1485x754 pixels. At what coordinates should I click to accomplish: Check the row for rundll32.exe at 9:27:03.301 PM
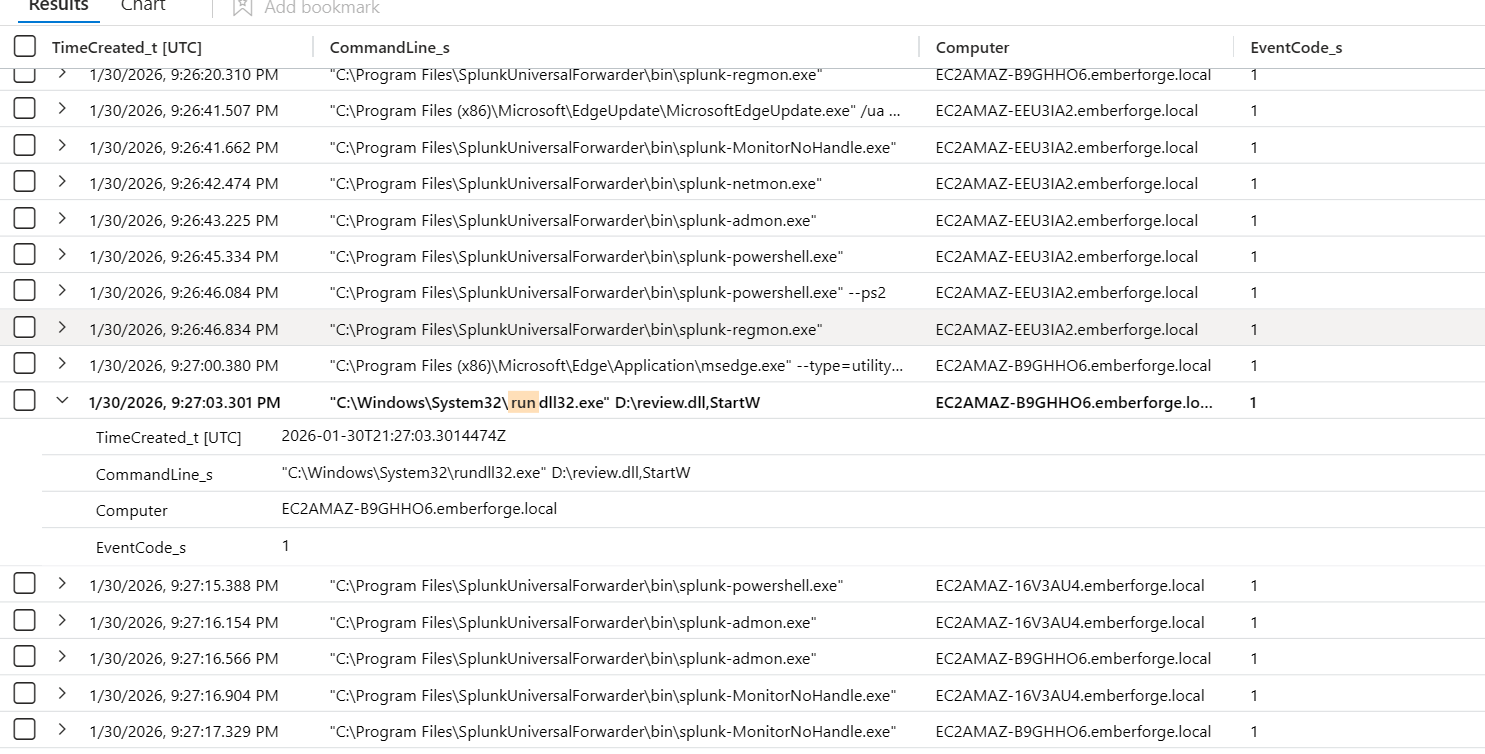25,401
